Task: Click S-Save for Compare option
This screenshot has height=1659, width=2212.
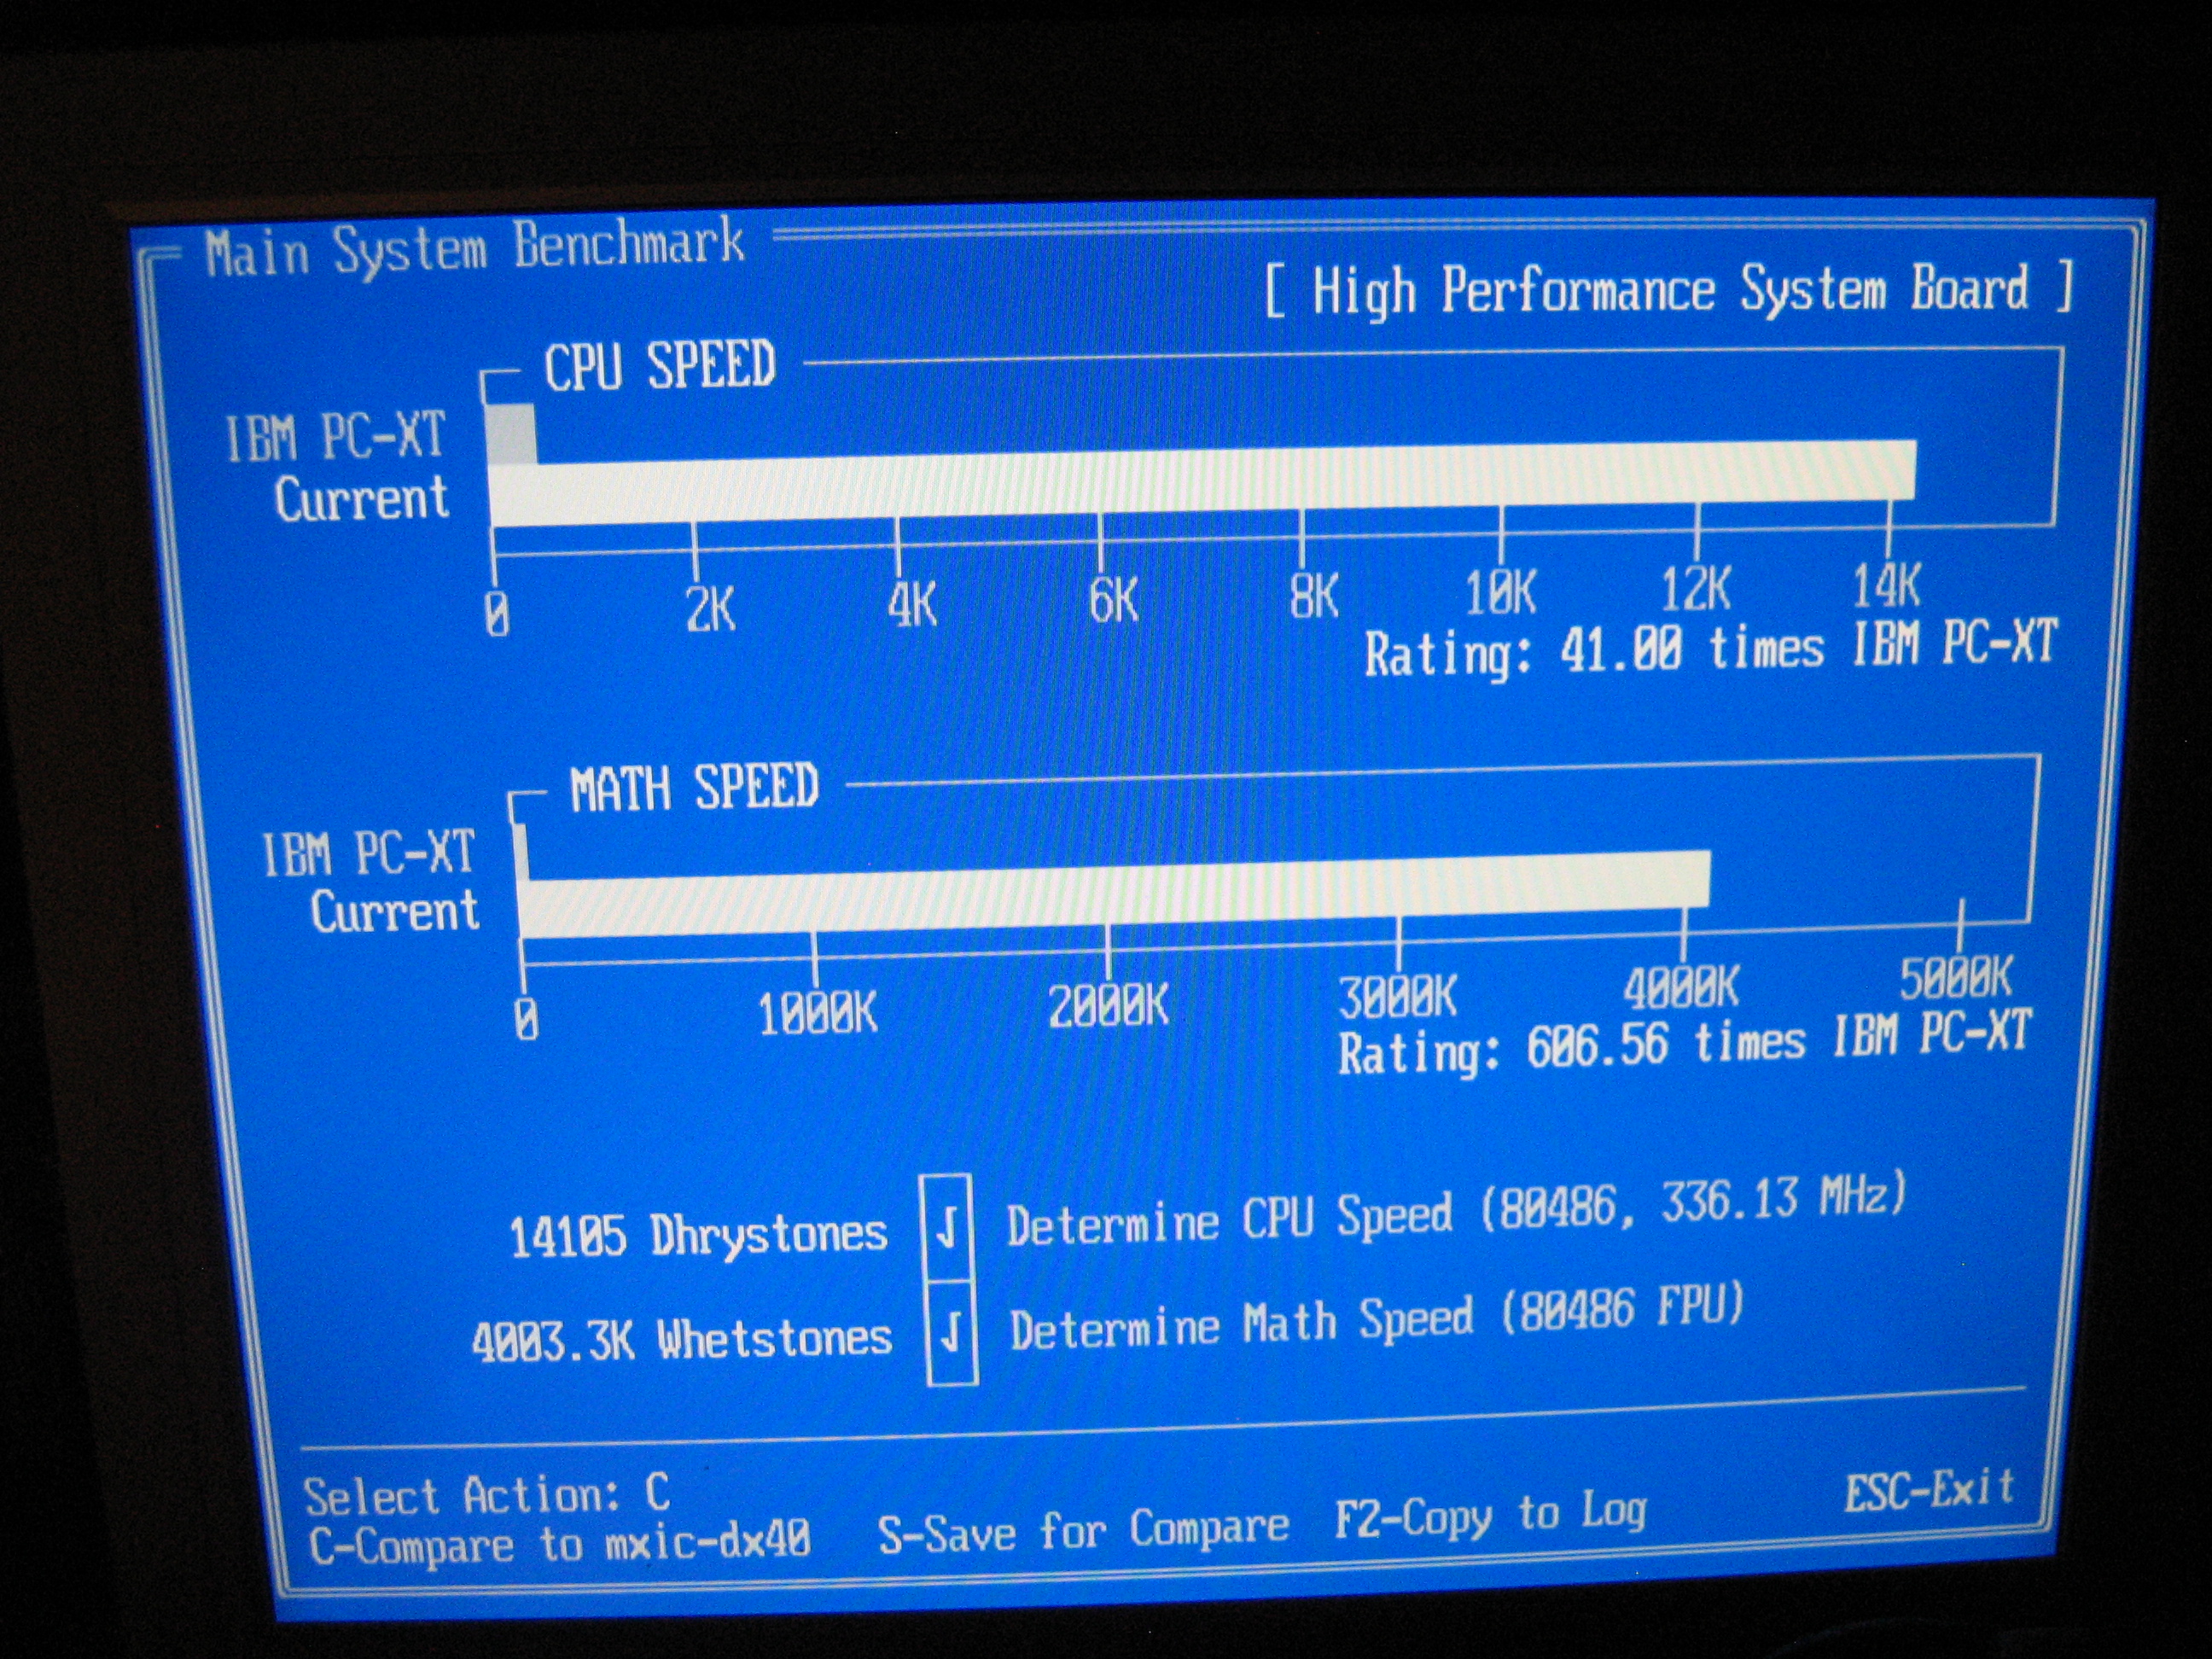Action: tap(1083, 1531)
